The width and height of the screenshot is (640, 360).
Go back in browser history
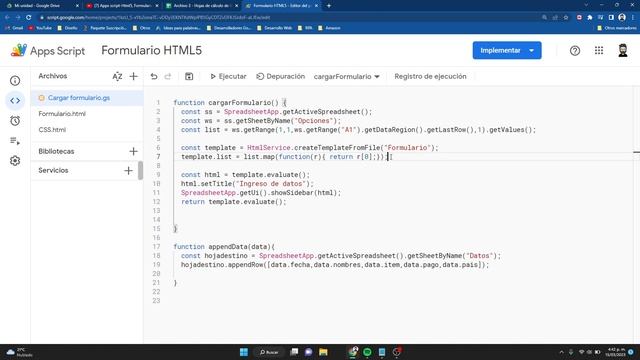pos(7,18)
